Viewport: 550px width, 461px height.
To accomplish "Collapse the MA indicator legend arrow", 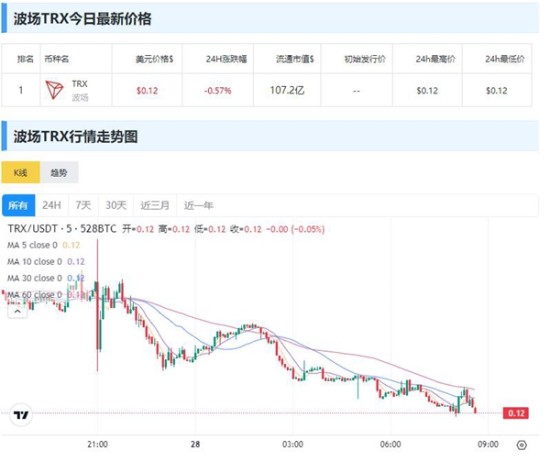I will [18, 311].
